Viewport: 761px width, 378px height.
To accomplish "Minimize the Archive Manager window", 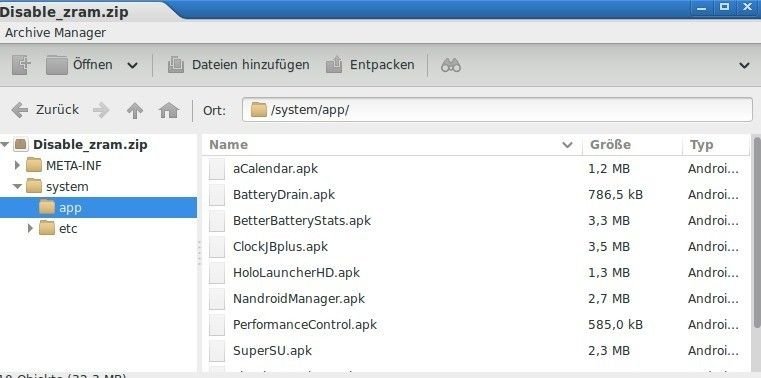I will 702,8.
